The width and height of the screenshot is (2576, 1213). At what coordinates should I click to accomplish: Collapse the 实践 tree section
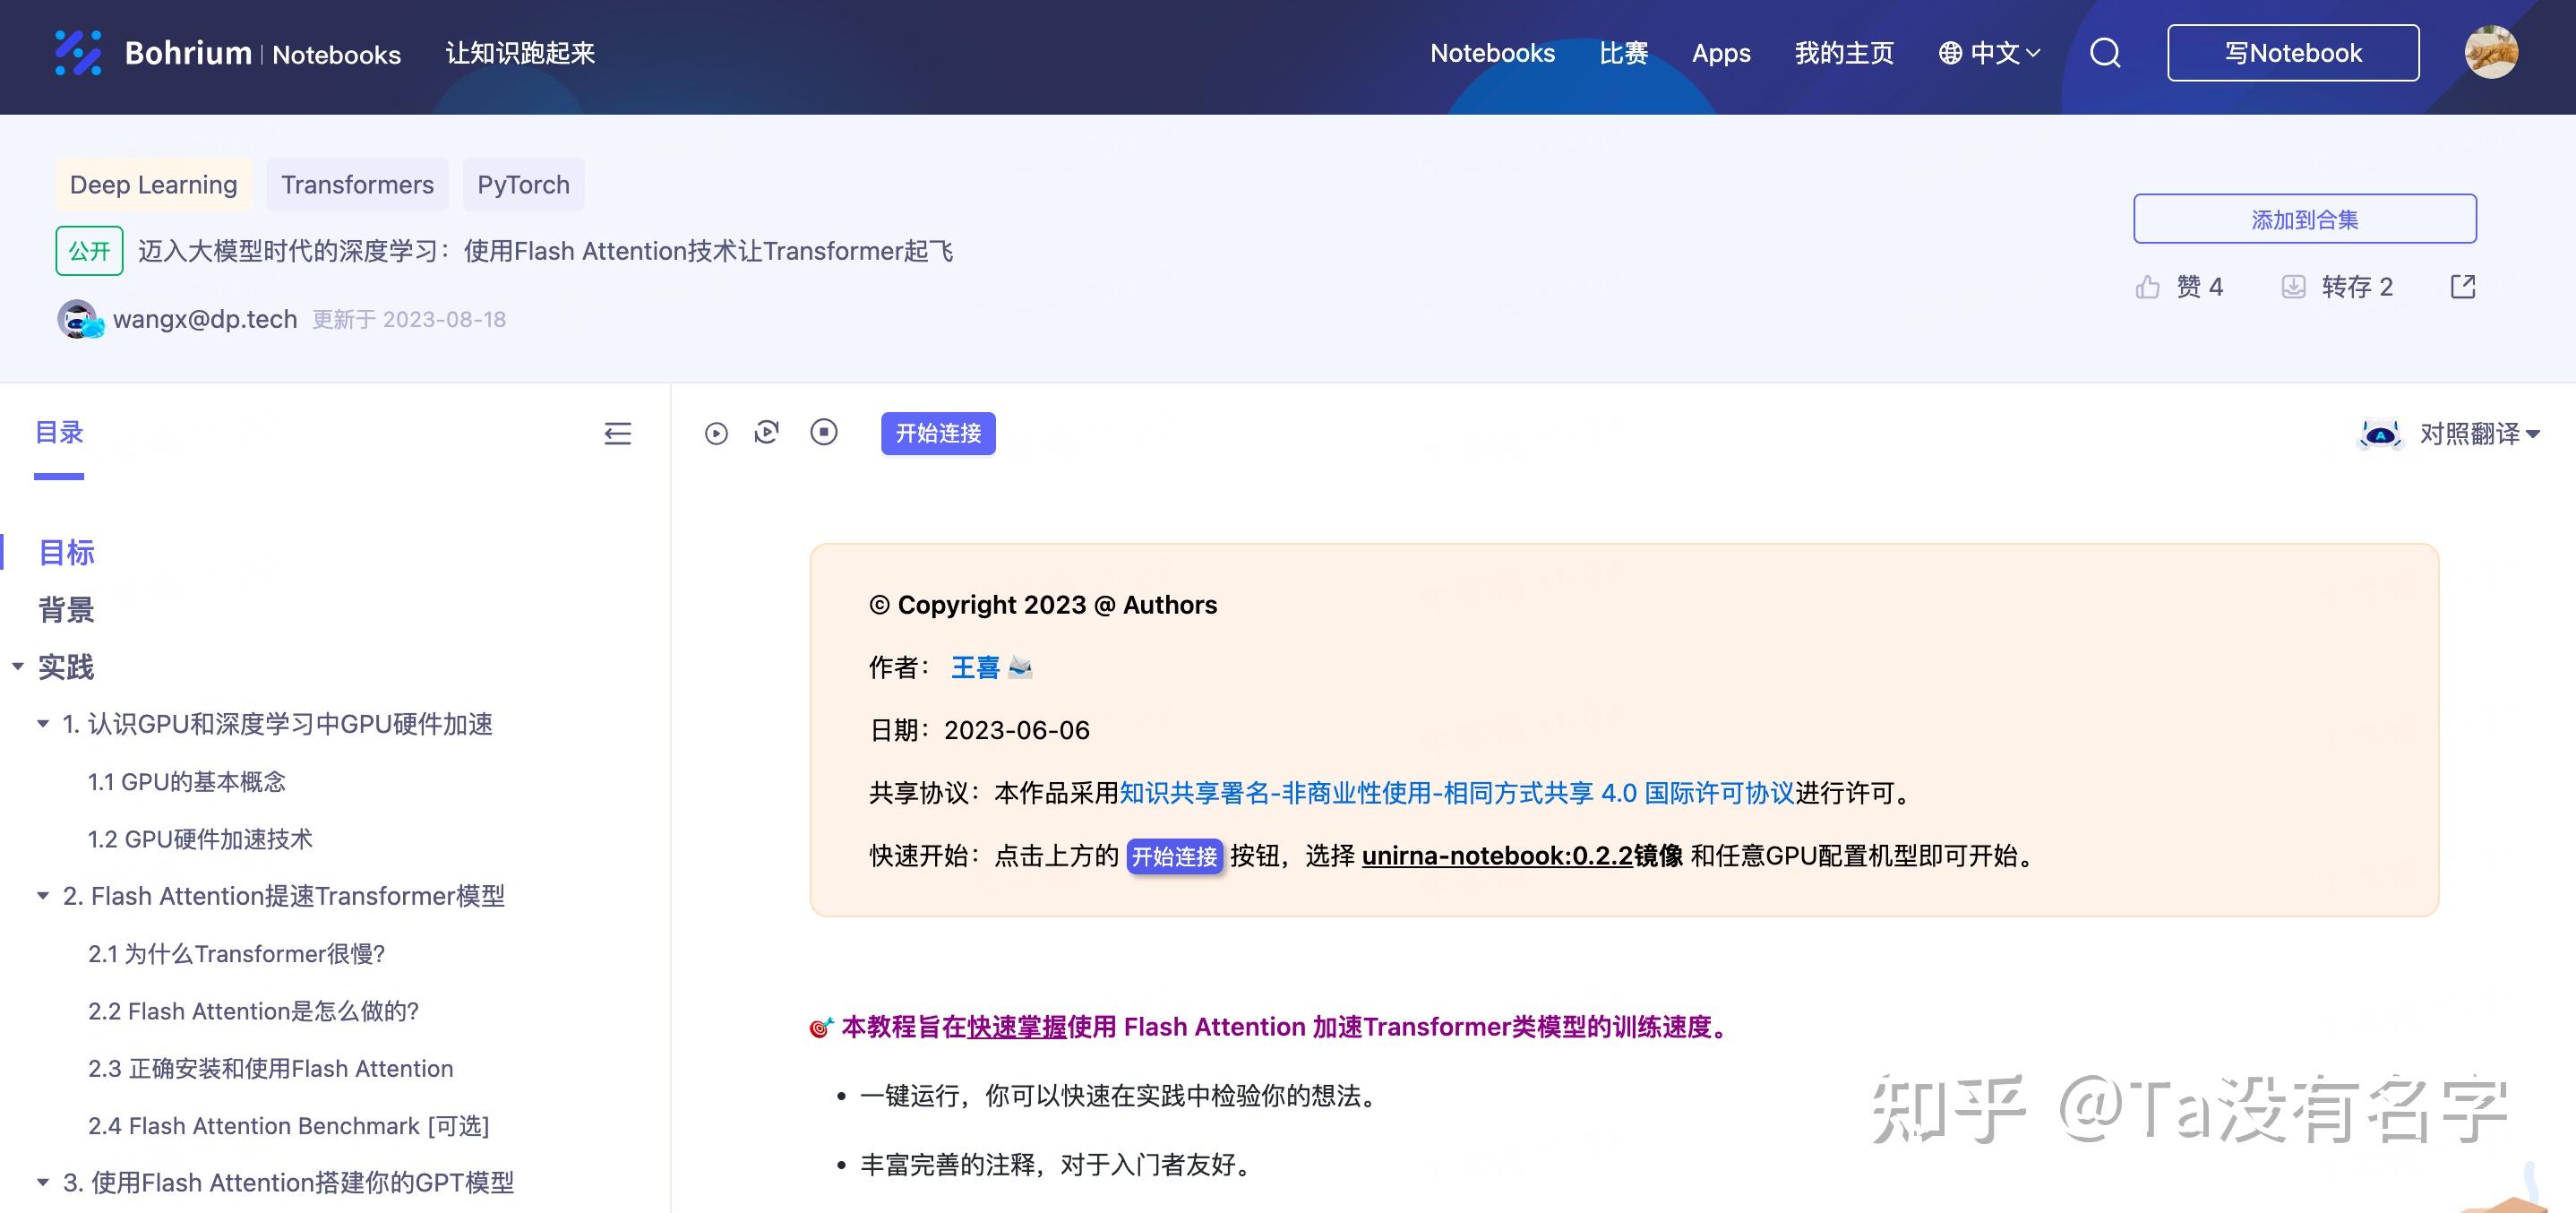pos(18,666)
